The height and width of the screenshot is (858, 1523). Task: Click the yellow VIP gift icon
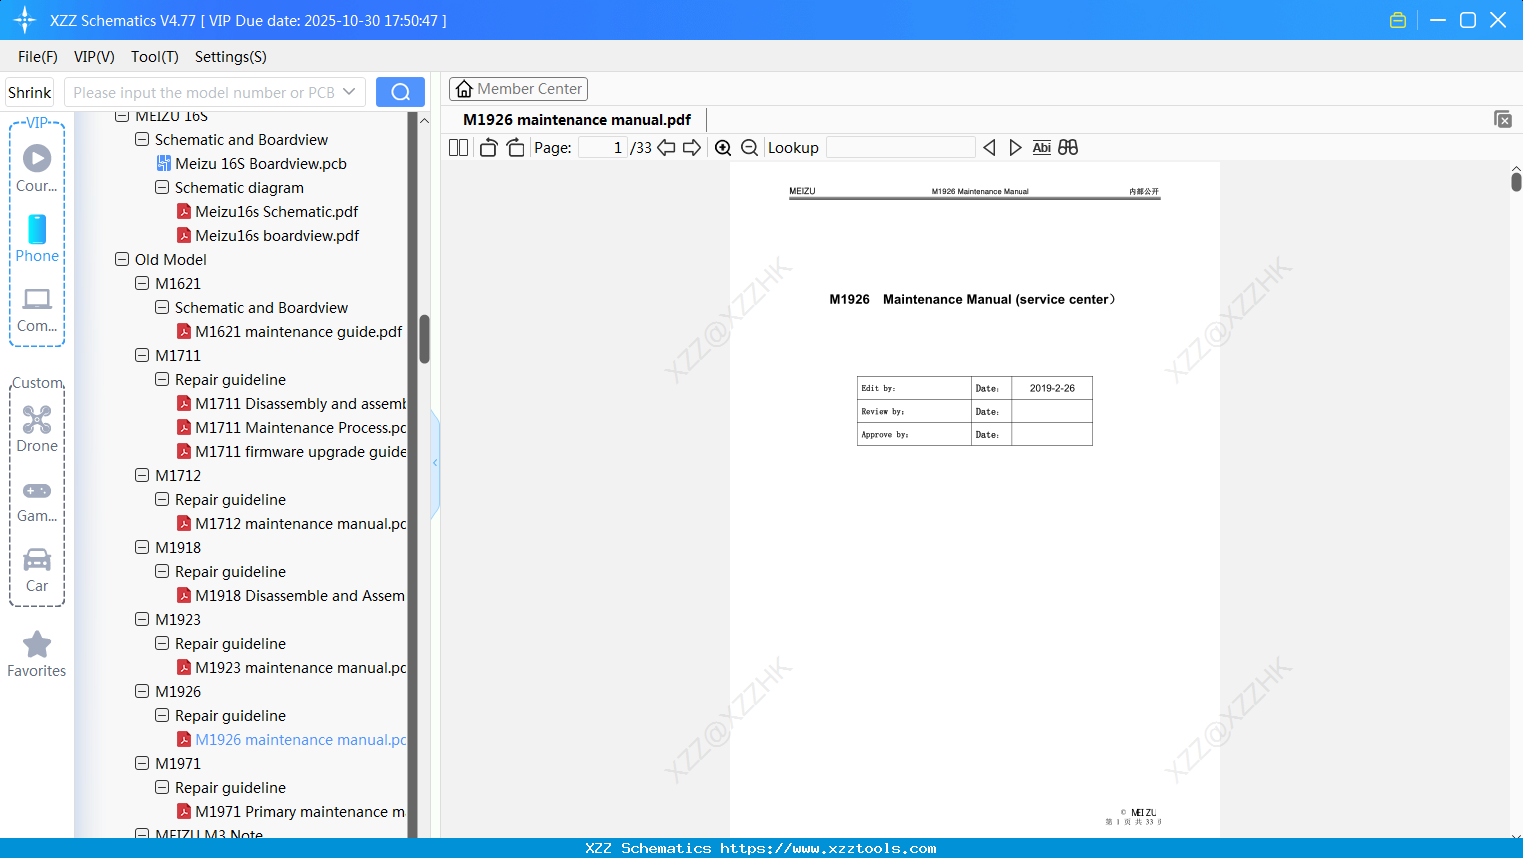[x=1398, y=20]
